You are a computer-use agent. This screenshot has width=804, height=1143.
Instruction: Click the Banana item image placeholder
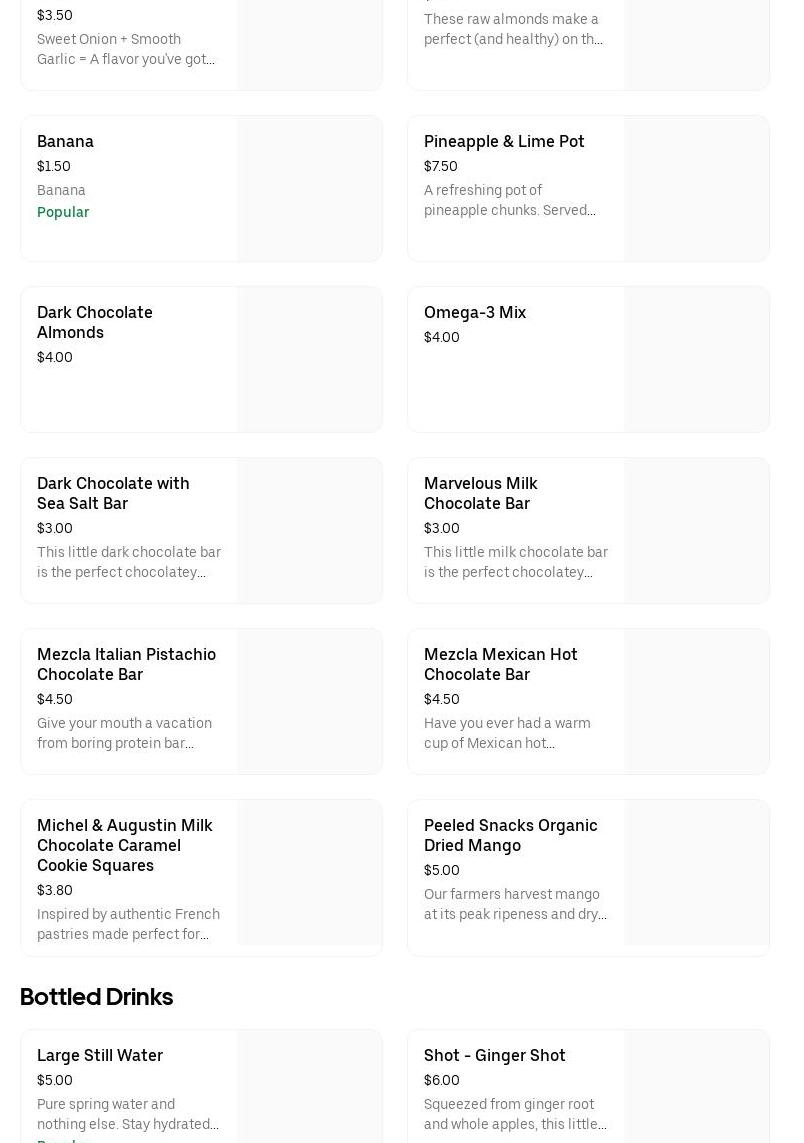point(309,189)
